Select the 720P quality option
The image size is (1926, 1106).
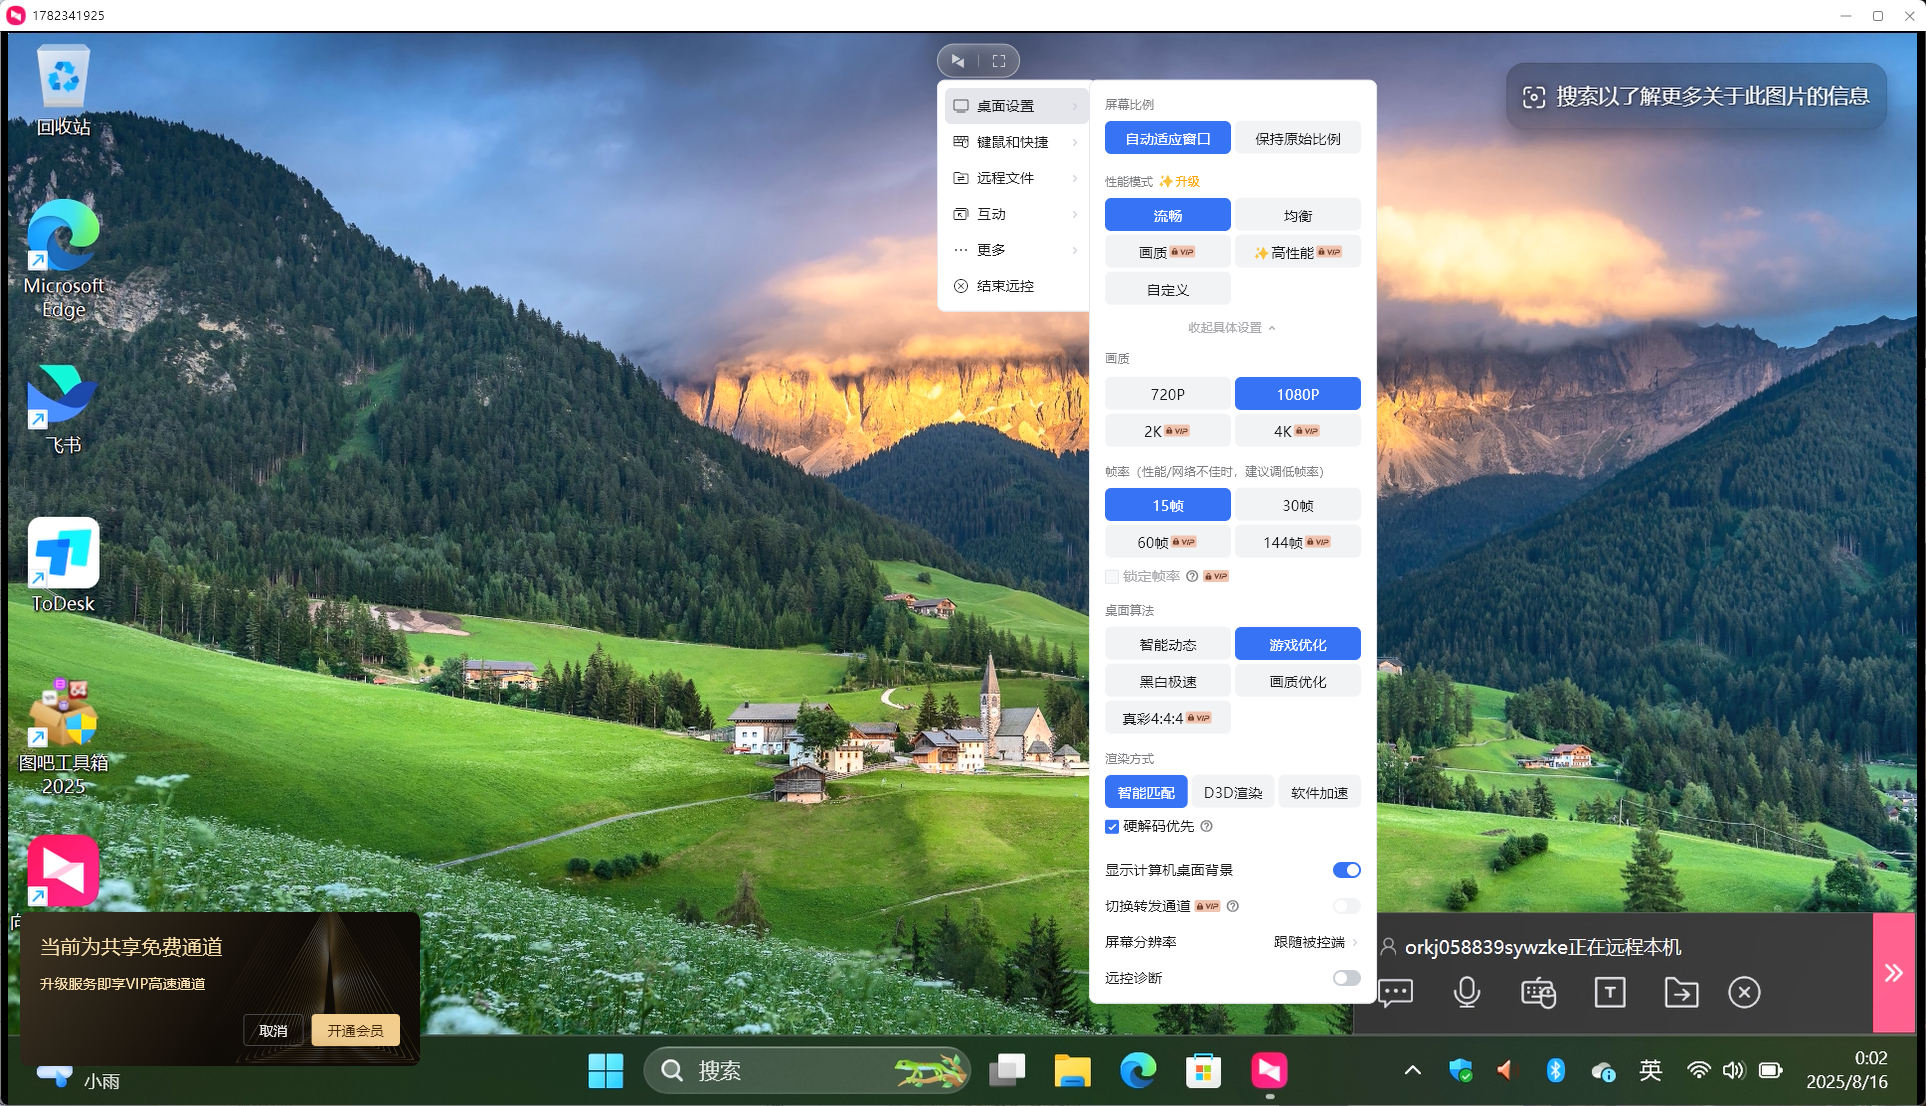coord(1167,394)
